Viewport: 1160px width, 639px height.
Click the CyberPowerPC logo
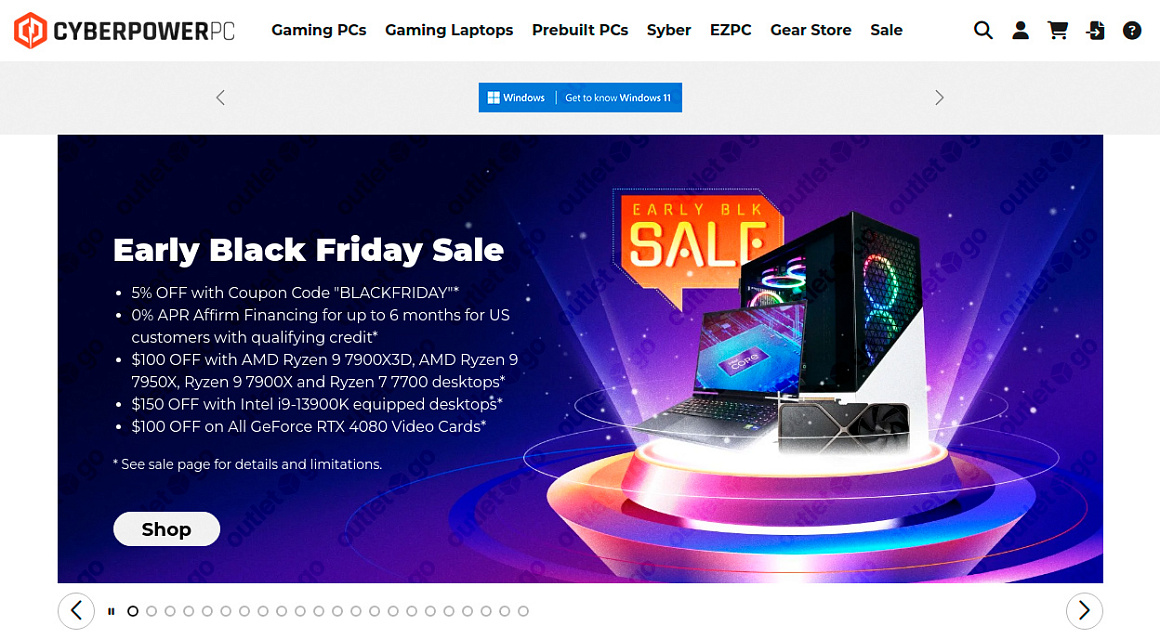pos(124,30)
